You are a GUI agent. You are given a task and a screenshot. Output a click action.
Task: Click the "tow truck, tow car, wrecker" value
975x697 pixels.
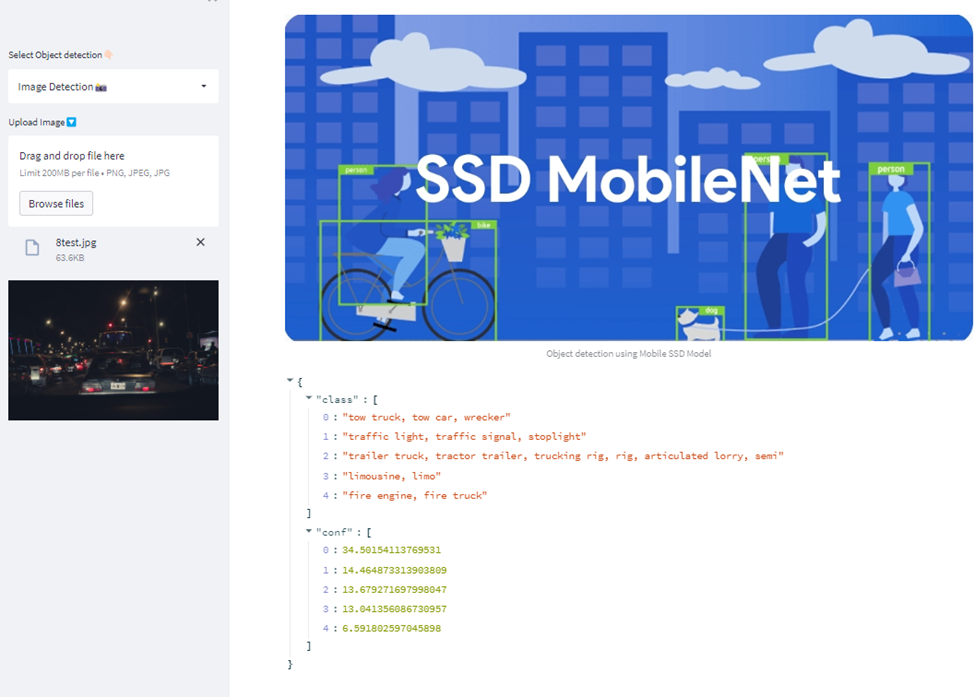(426, 417)
